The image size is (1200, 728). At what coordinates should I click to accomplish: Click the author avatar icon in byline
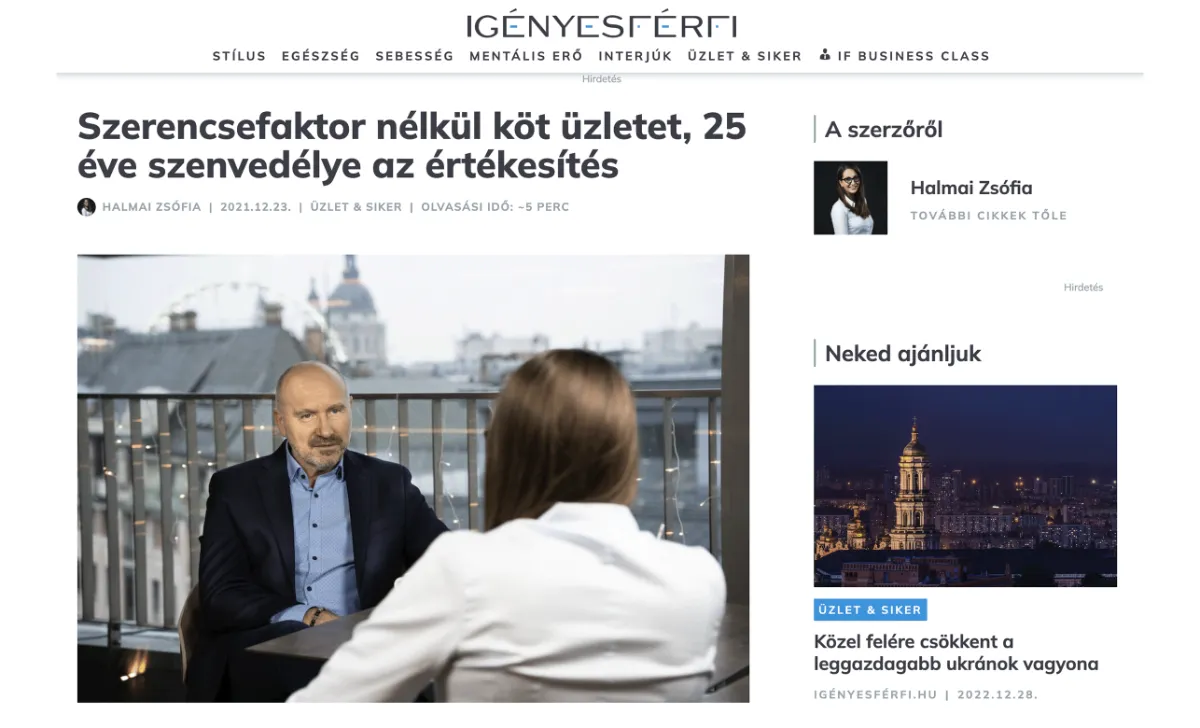(x=86, y=207)
